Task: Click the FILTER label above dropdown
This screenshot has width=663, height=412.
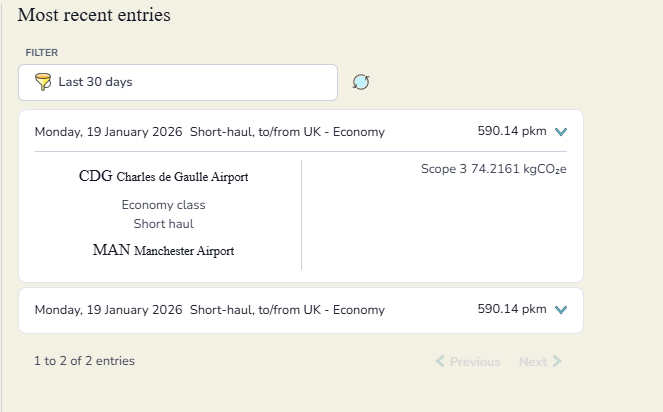Action: pyautogui.click(x=42, y=52)
